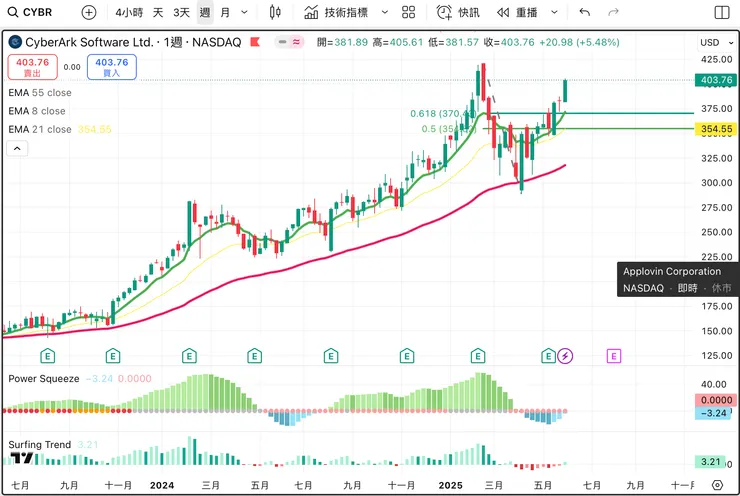This screenshot has height=496, width=740.
Task: Open the CYBR symbol search
Action: [30, 12]
